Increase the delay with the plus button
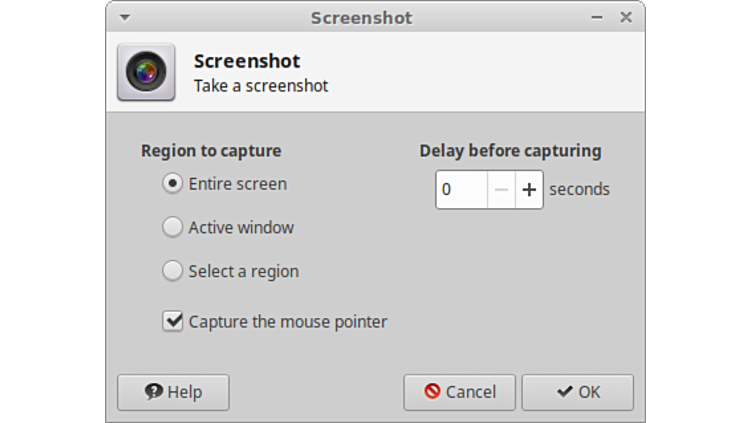 point(529,189)
